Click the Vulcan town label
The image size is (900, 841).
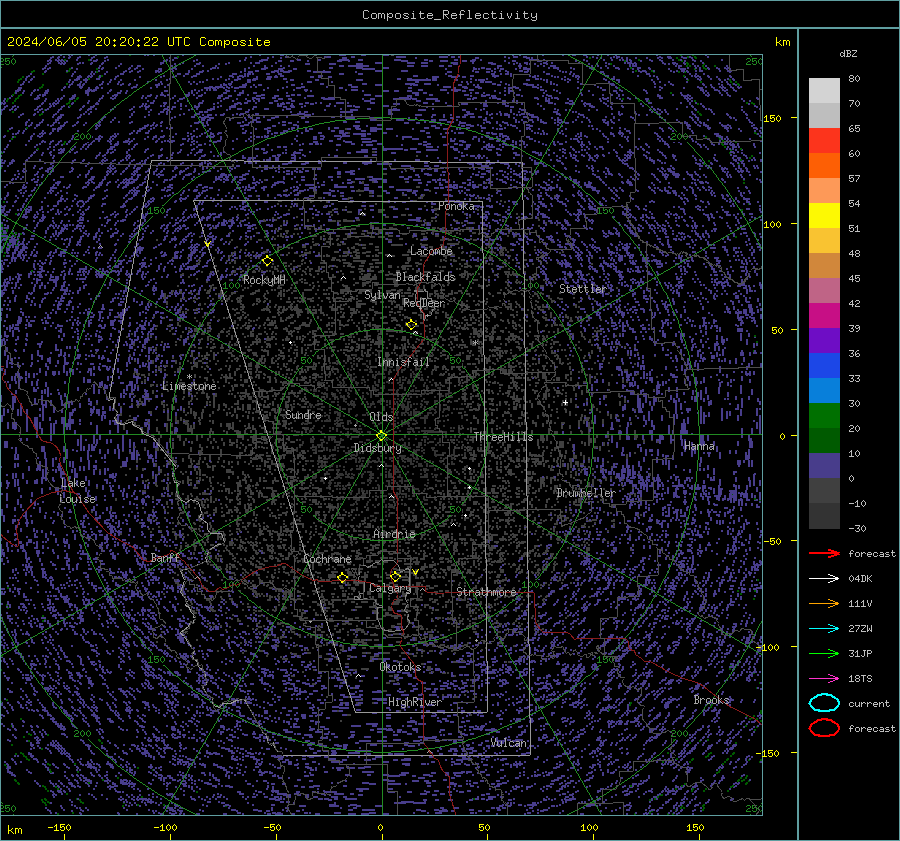click(x=508, y=743)
